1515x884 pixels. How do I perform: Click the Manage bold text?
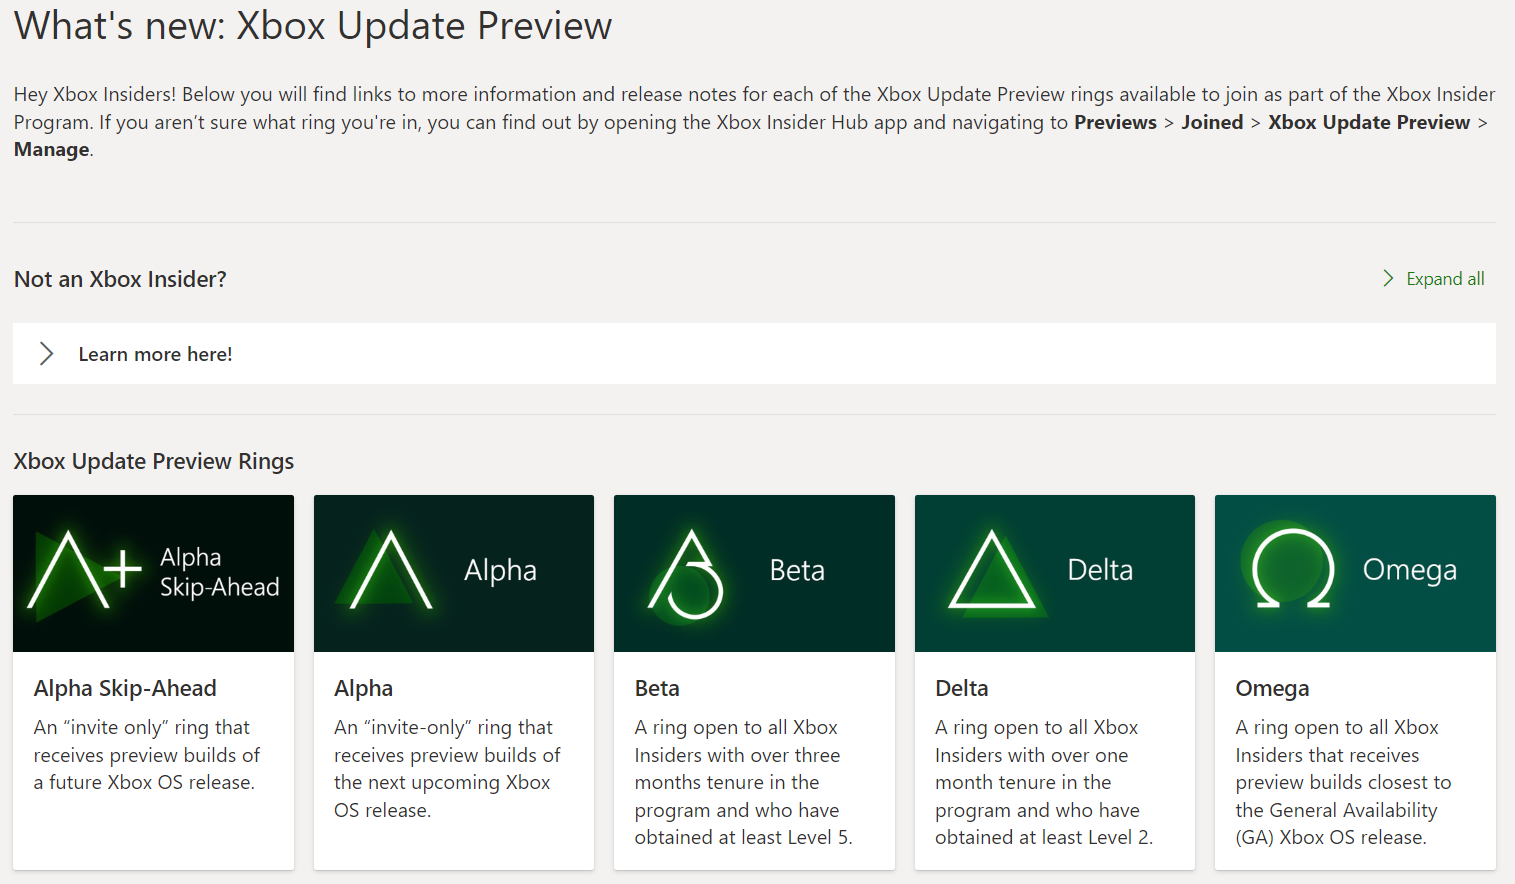pos(50,149)
